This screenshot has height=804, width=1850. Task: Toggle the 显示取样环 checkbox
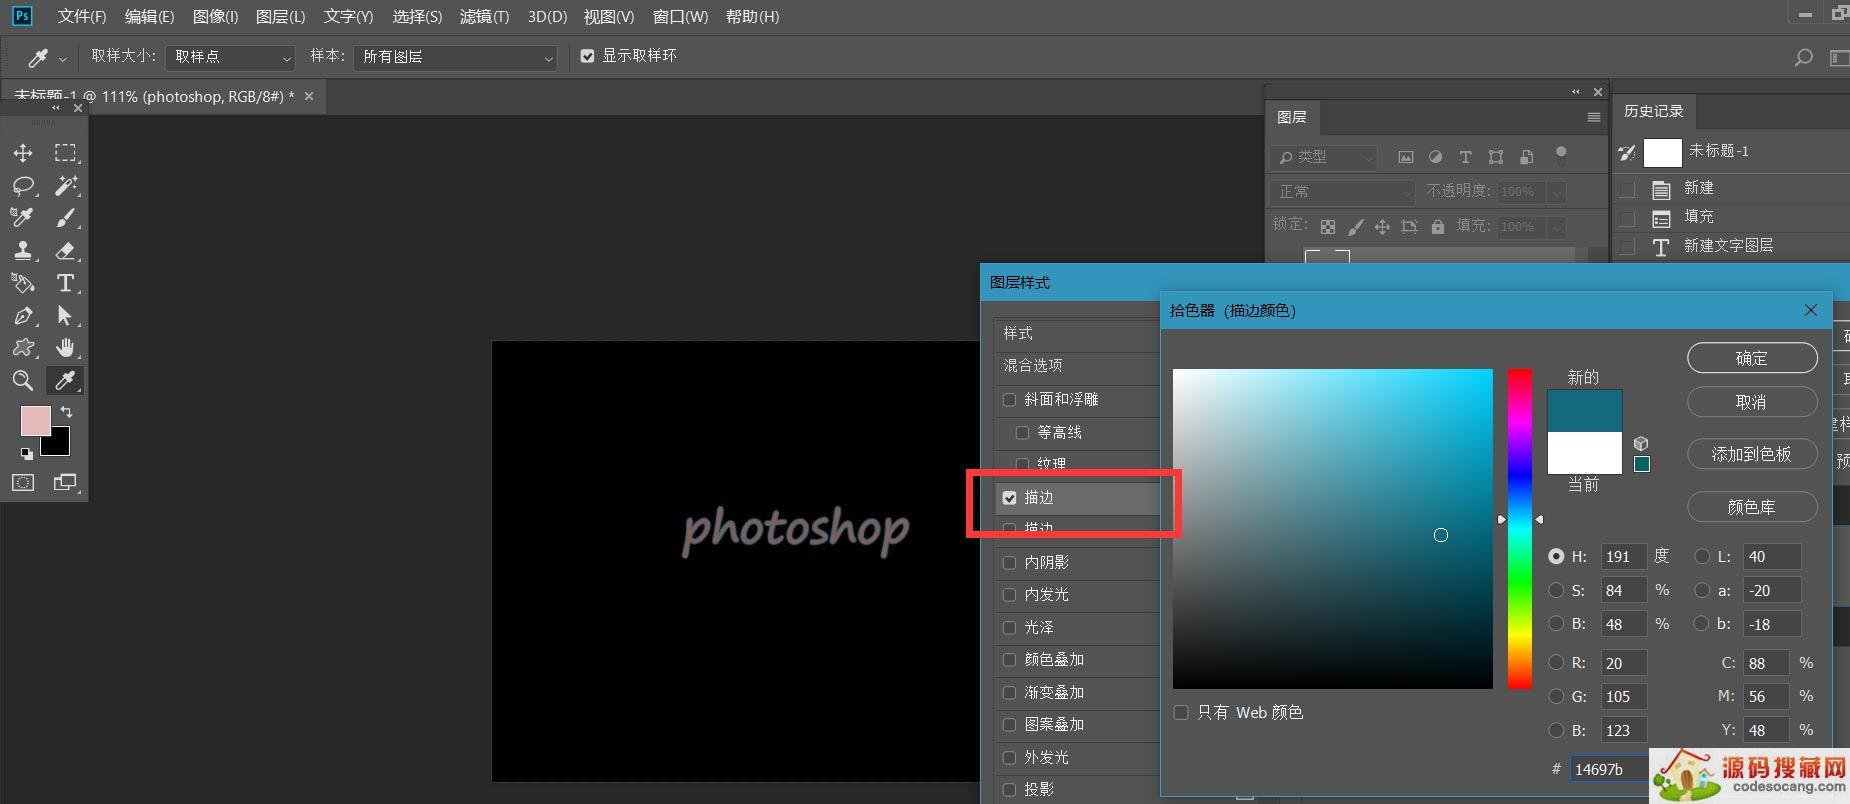pos(588,56)
